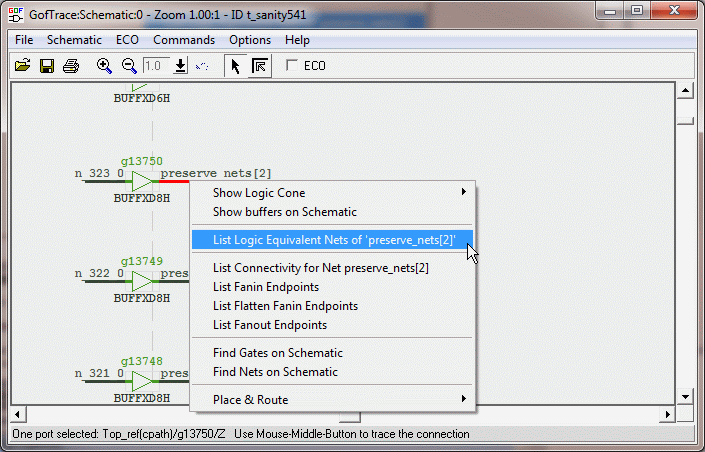Viewport: 705px width, 452px height.
Task: Click the BUFFXD6H cell label
Action: (x=142, y=98)
